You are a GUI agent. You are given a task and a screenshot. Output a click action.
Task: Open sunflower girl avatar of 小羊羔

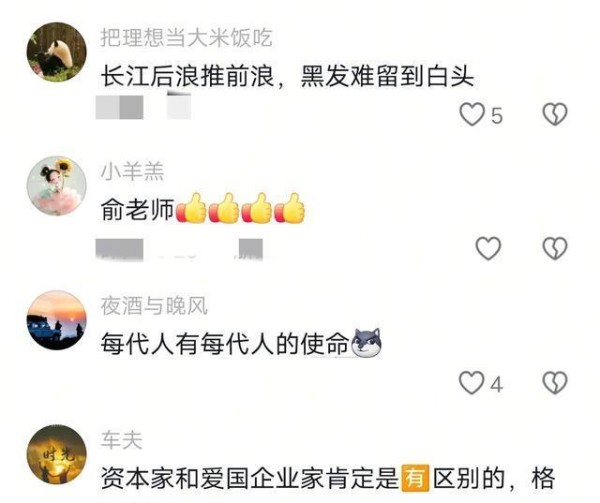57,186
